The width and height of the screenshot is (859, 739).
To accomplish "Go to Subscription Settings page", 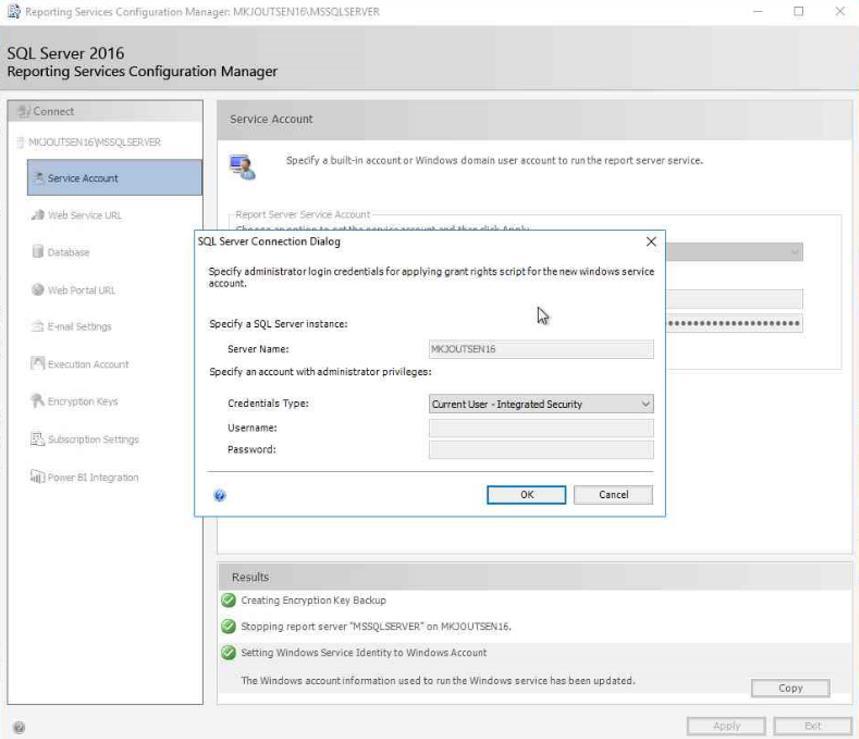I will [x=93, y=439].
